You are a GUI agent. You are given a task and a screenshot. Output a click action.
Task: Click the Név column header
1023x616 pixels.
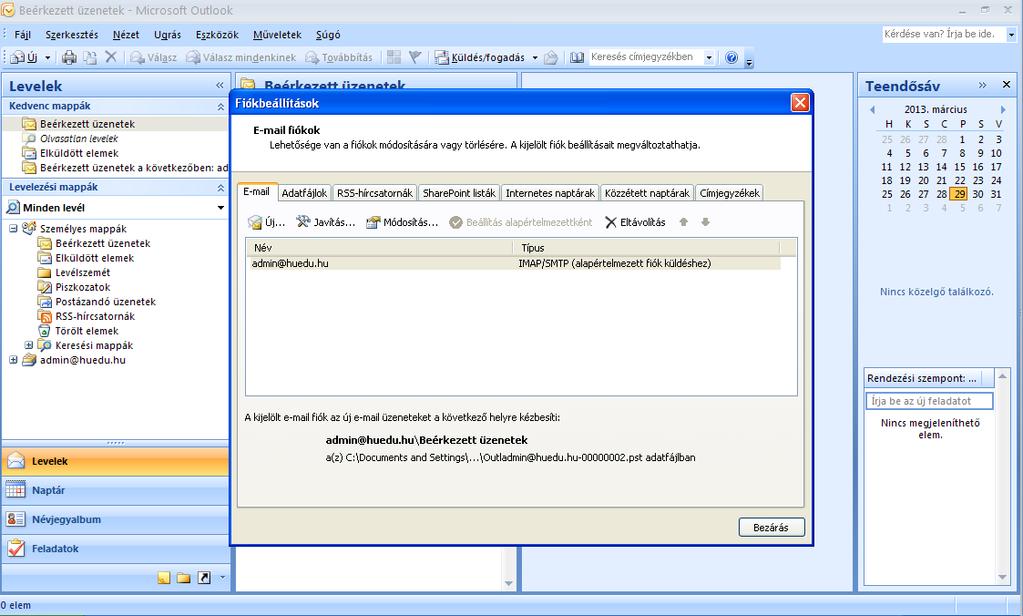[380, 248]
